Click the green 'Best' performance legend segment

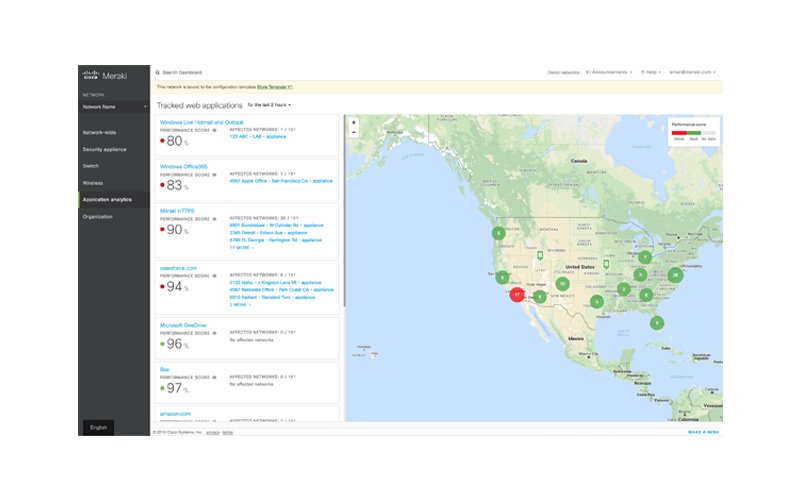[x=694, y=133]
